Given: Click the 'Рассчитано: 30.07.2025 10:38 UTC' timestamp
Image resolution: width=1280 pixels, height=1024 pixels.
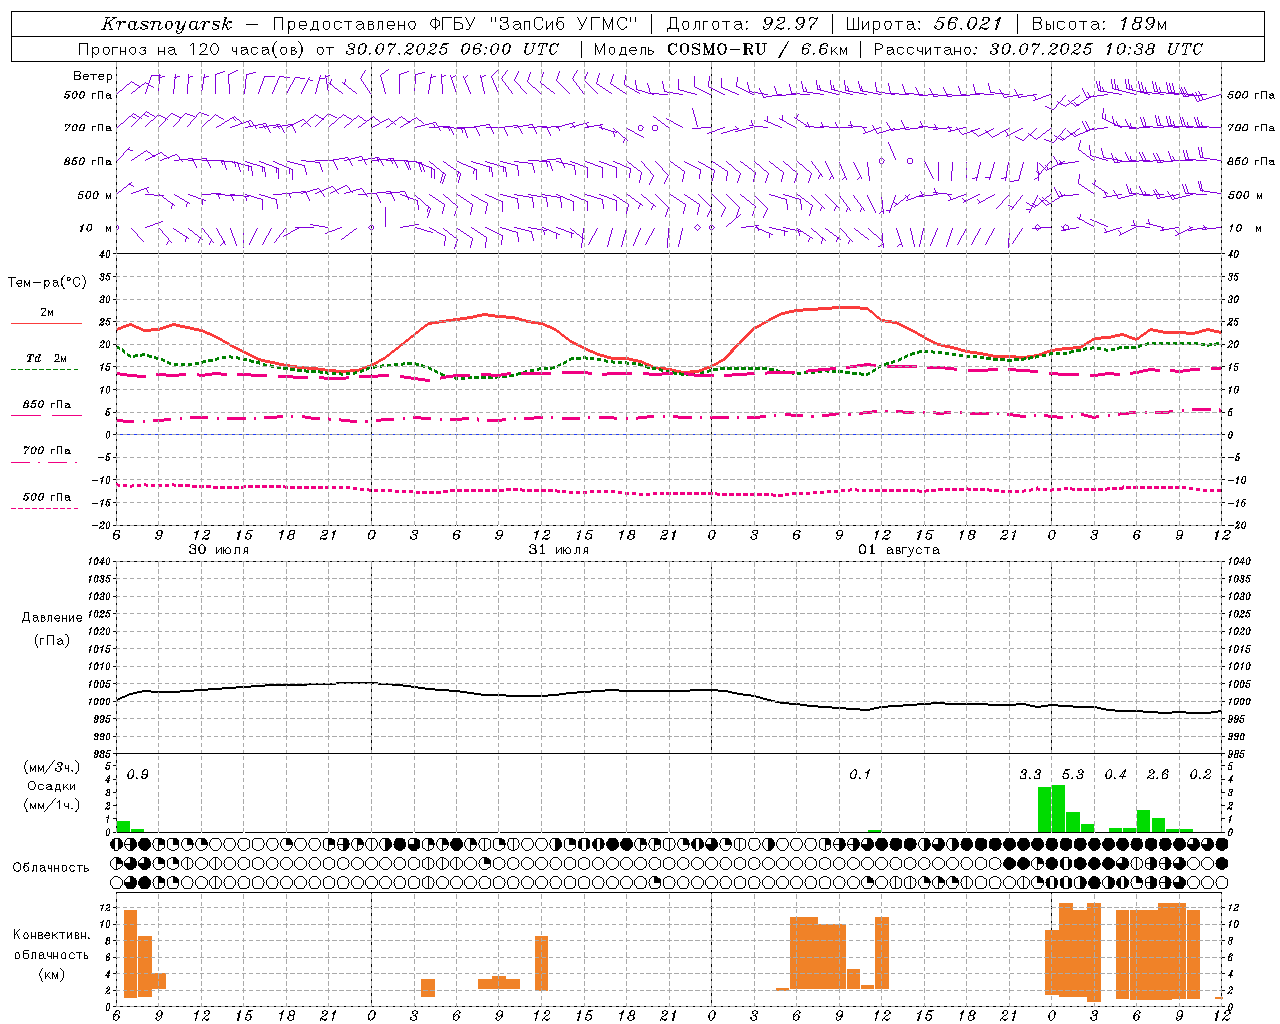Looking at the screenshot, I should [1038, 49].
